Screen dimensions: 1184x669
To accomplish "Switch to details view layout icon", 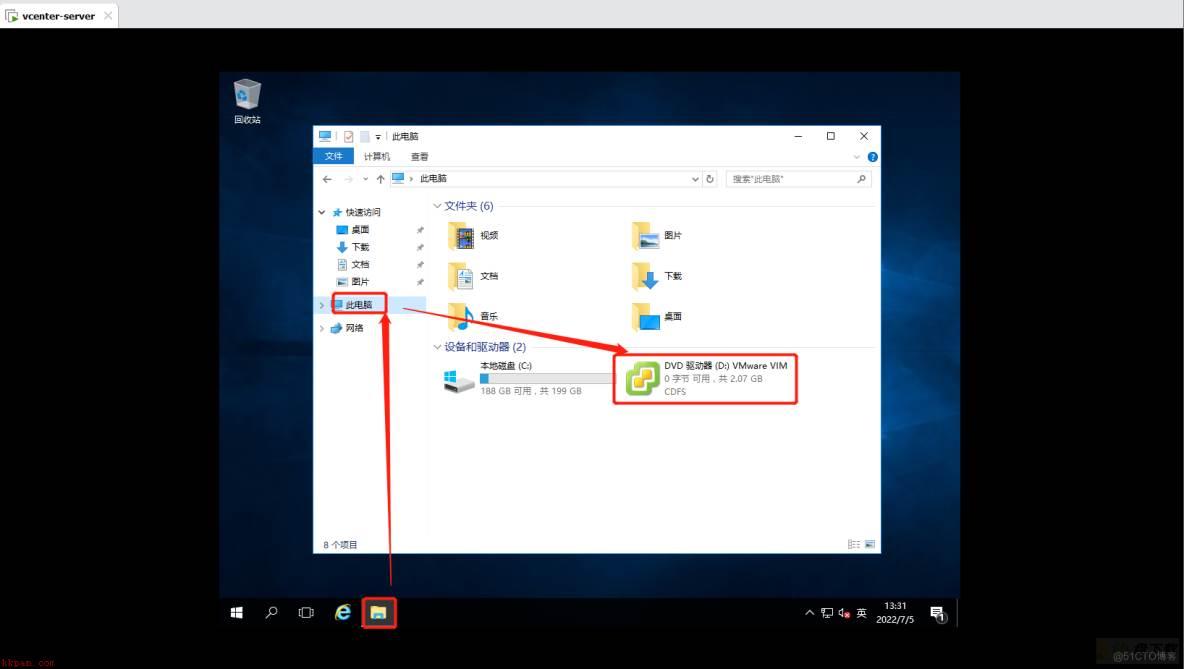I will coord(853,544).
